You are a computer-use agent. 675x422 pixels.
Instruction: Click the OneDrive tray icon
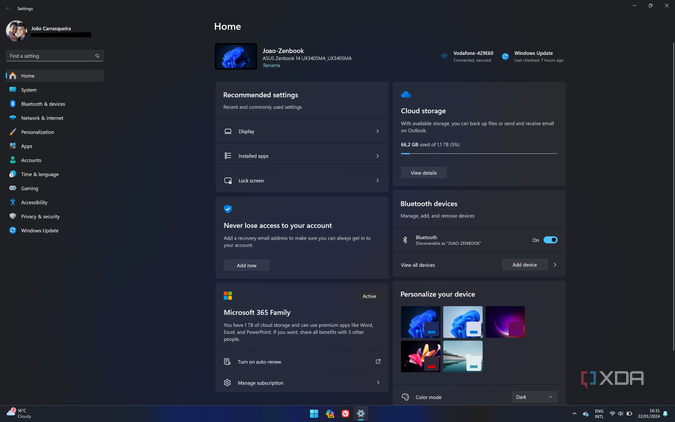click(x=585, y=414)
